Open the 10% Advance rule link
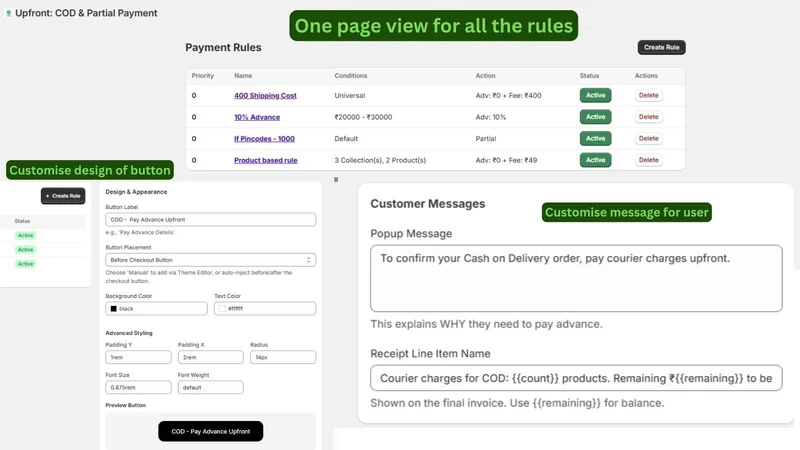 click(x=257, y=117)
